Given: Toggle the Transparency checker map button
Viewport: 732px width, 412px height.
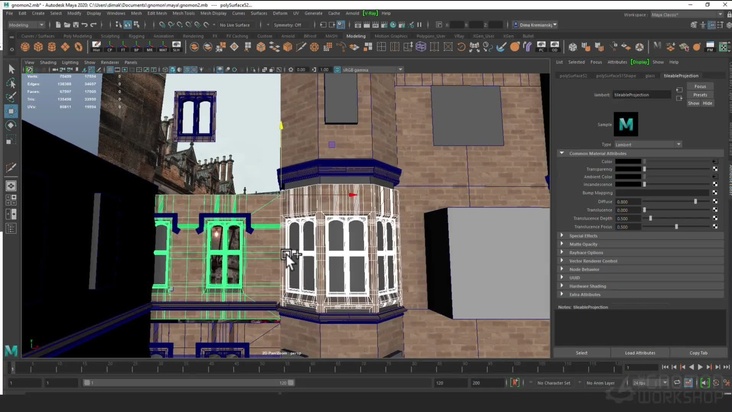Looking at the screenshot, I should (715, 169).
